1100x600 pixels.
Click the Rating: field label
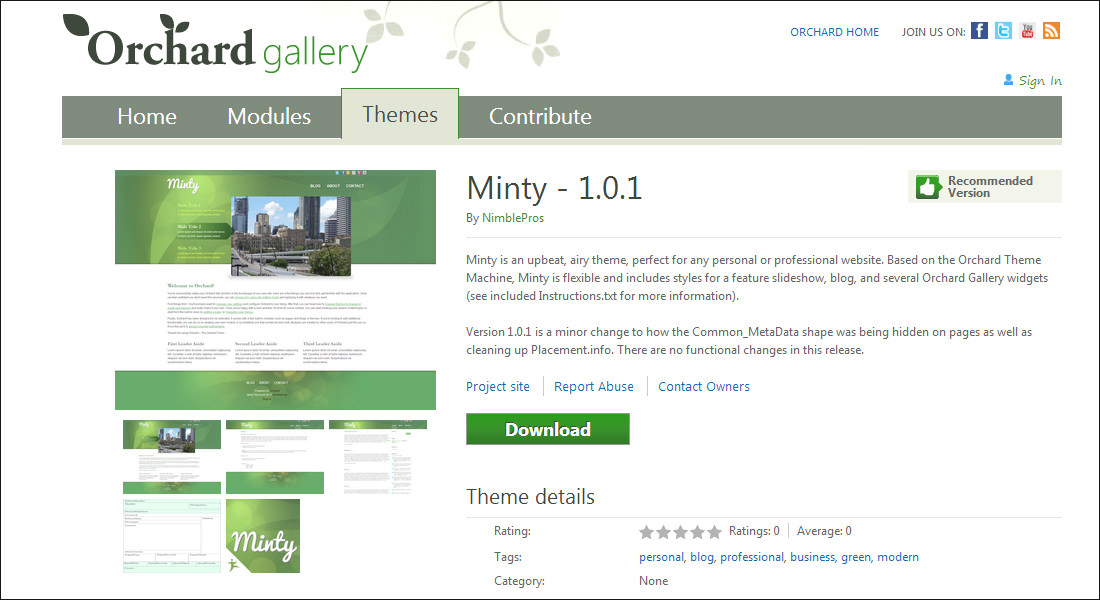tap(512, 531)
